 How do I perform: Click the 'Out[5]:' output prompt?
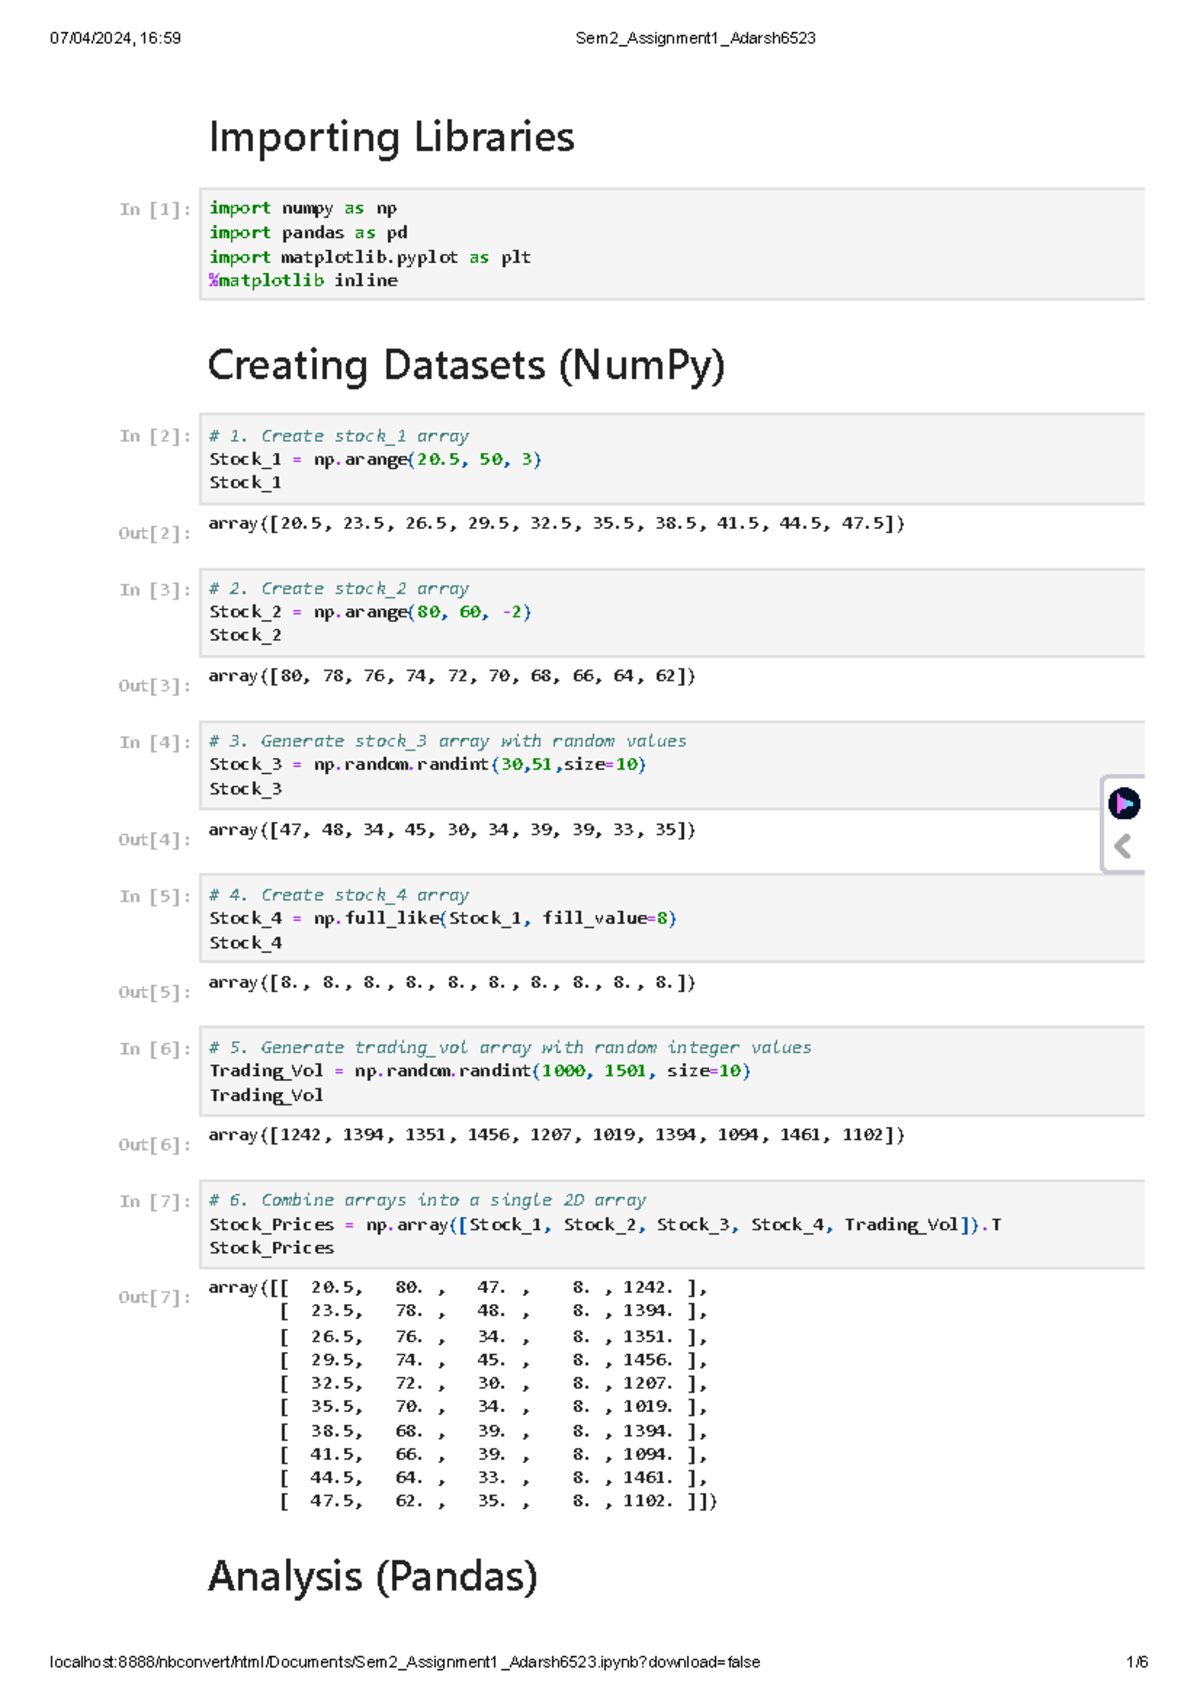click(x=155, y=992)
